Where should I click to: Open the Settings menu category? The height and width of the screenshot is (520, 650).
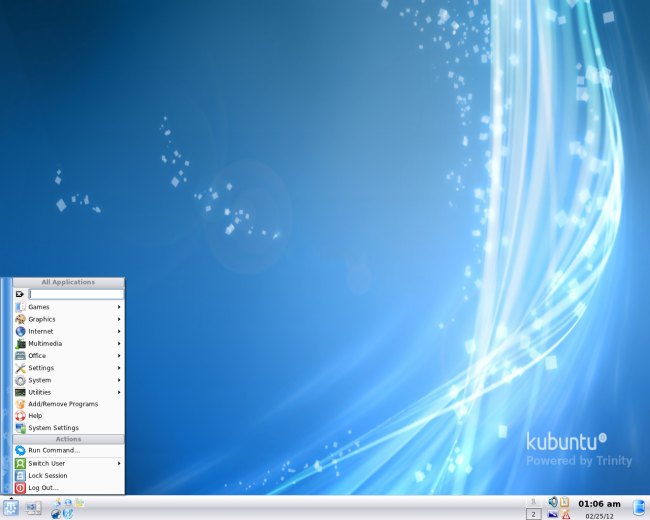click(68, 368)
